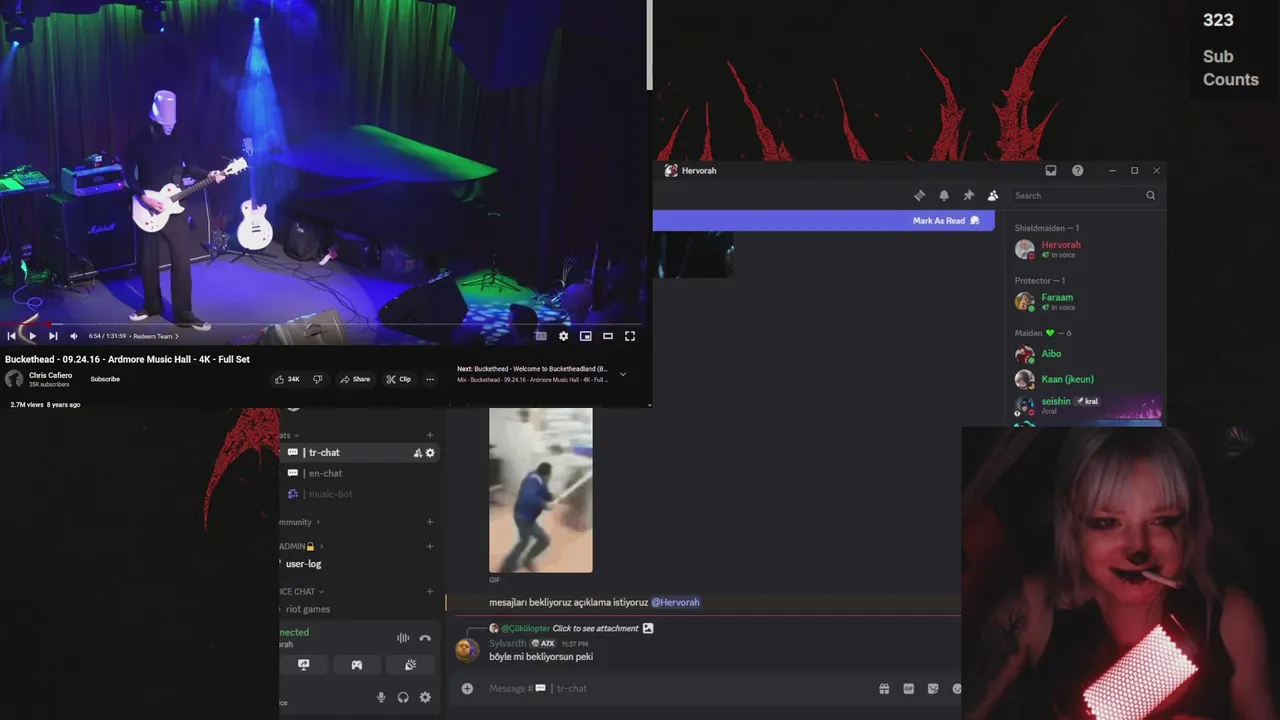Open notification settings bell in Discord
Screen dimensions: 1280x720
click(x=944, y=195)
